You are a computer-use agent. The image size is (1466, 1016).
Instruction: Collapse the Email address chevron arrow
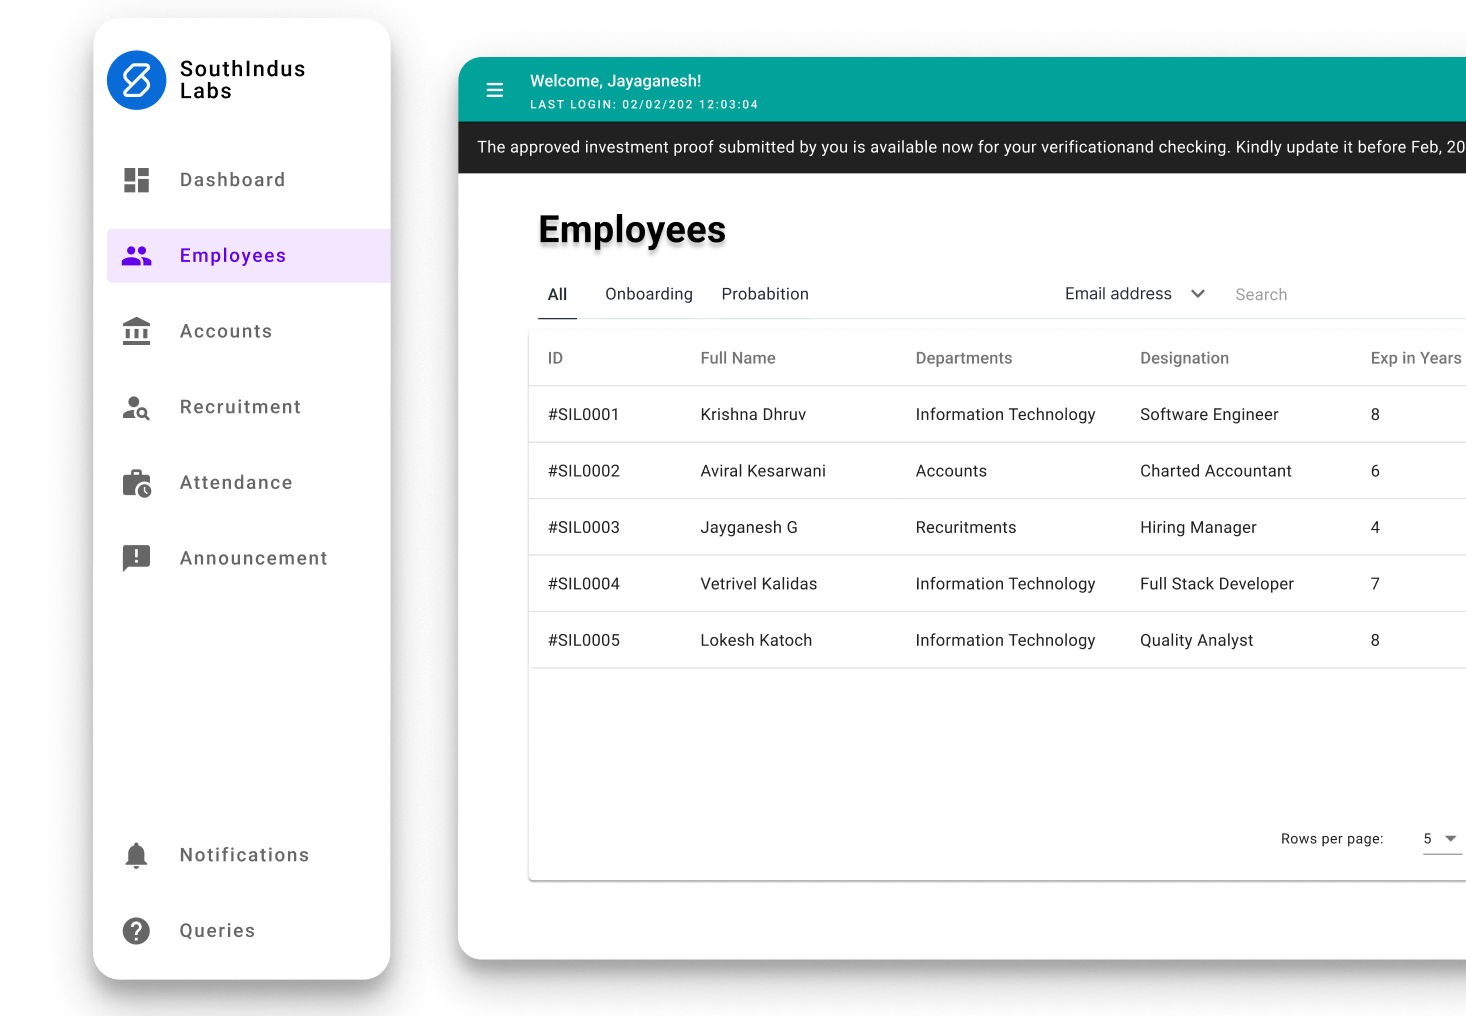(x=1197, y=293)
